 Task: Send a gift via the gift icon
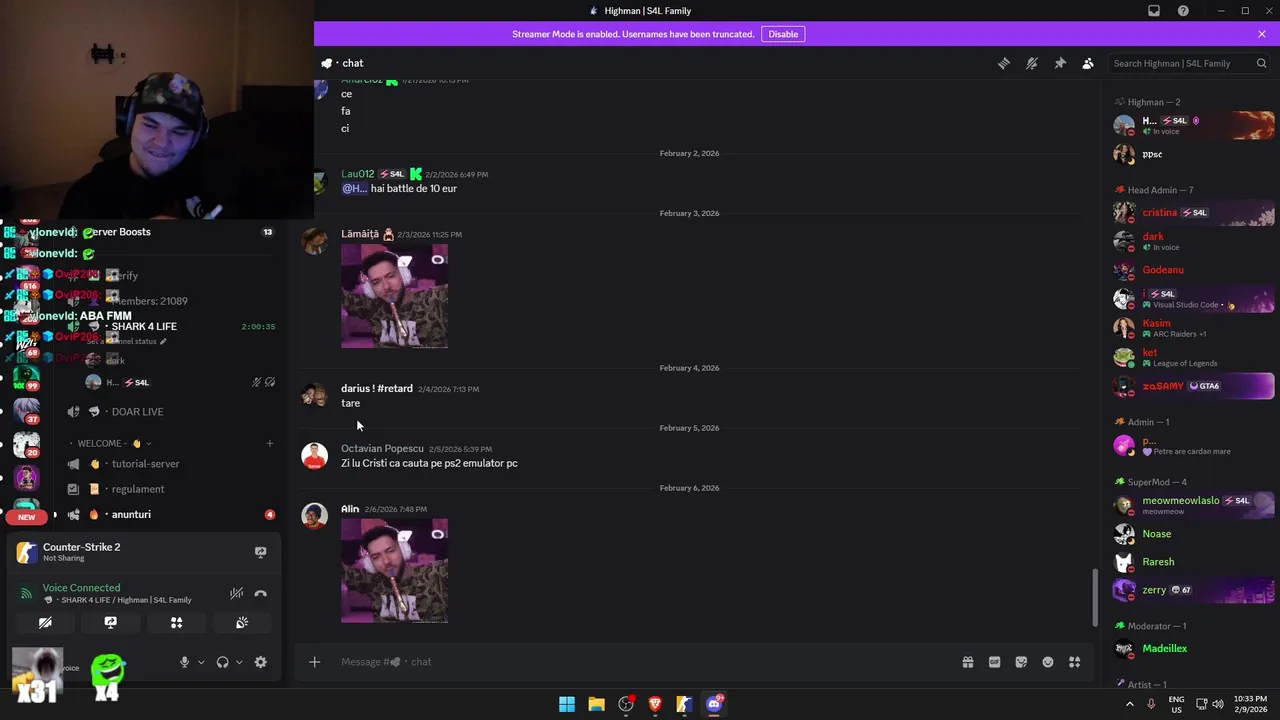968,662
